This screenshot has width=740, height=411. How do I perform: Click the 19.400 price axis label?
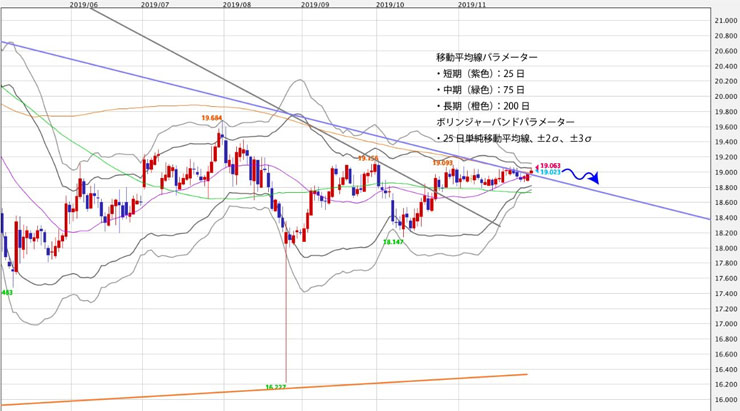(x=726, y=142)
